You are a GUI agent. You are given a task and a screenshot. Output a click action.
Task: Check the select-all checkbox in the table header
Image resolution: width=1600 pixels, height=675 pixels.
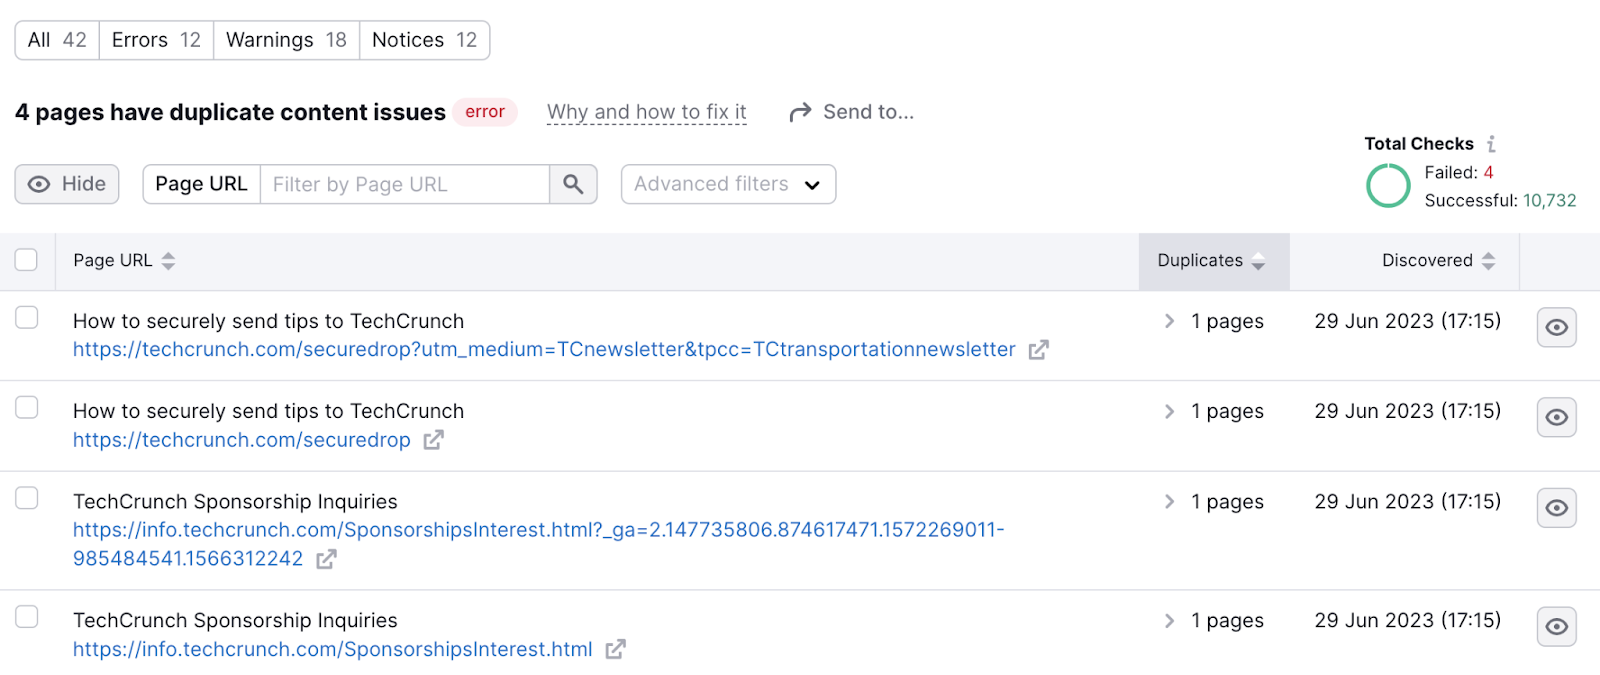coord(26,259)
